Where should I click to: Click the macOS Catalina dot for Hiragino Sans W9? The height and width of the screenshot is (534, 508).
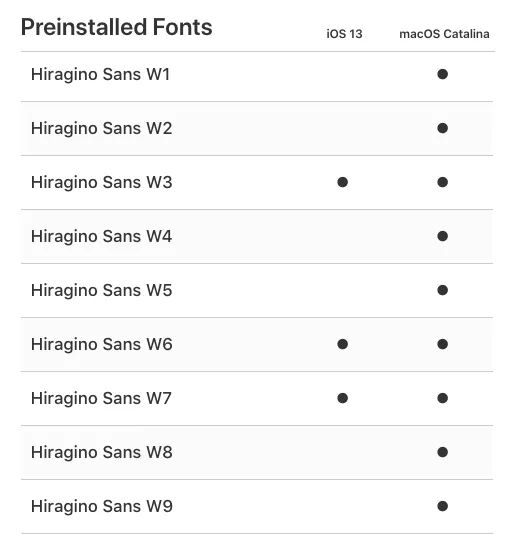tap(442, 506)
